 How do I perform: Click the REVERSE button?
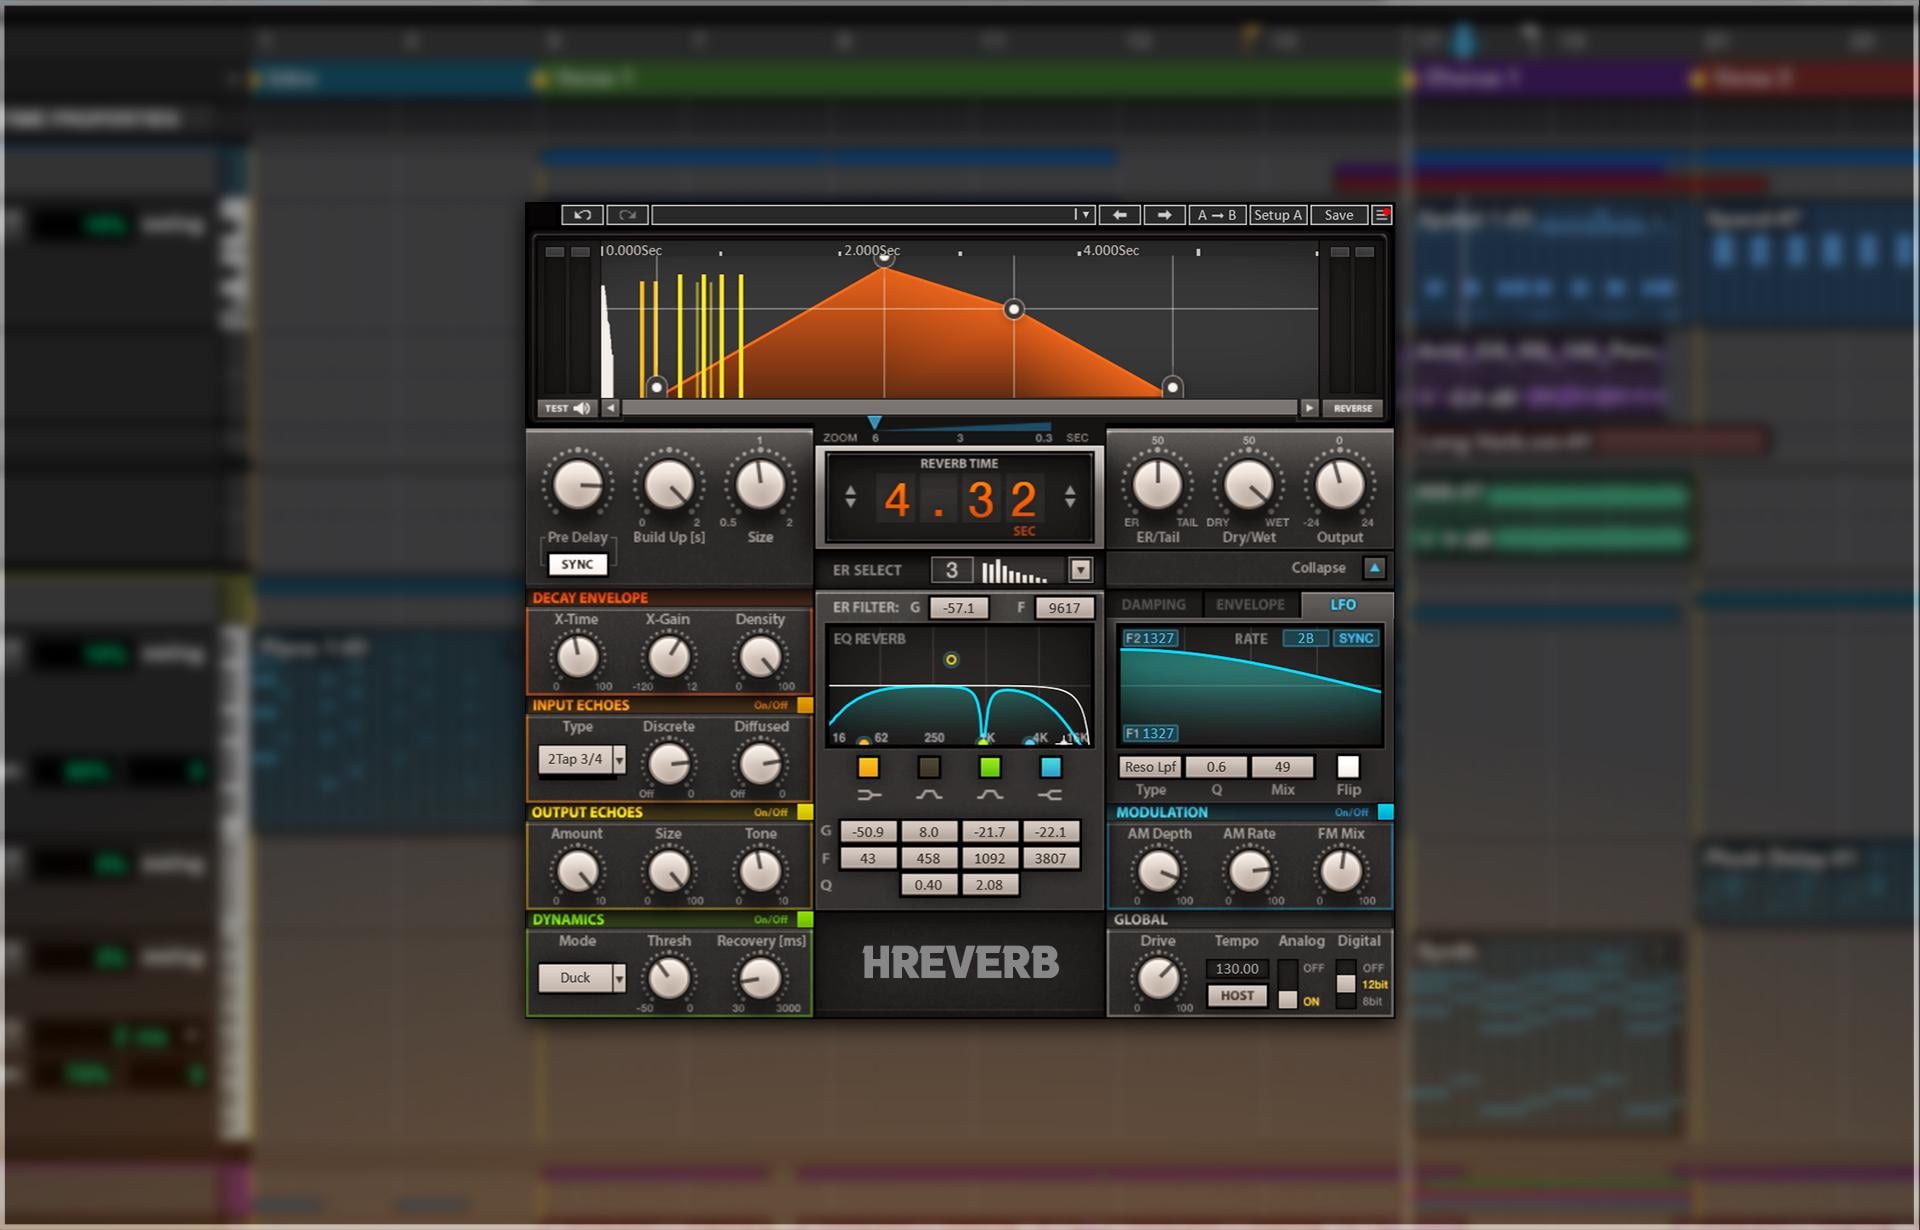tap(1353, 408)
